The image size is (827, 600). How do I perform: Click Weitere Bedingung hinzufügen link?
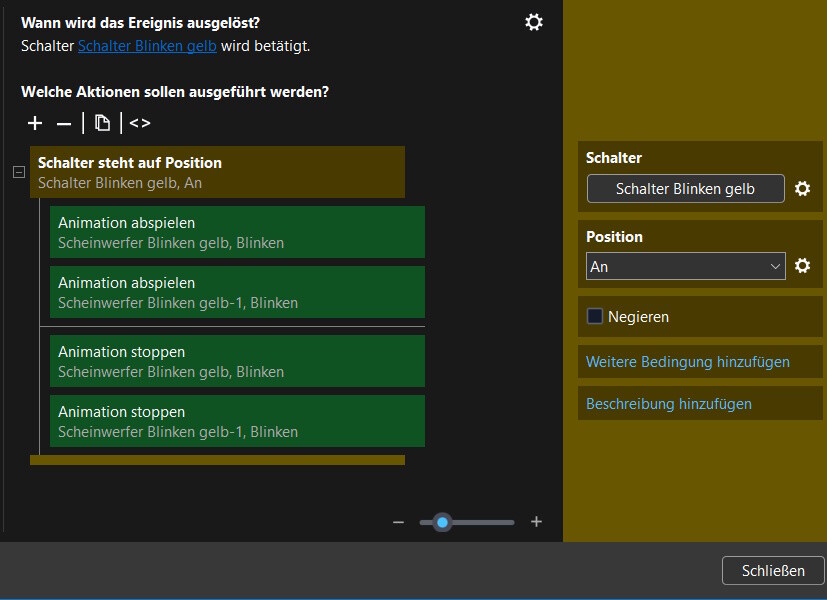[x=688, y=362]
